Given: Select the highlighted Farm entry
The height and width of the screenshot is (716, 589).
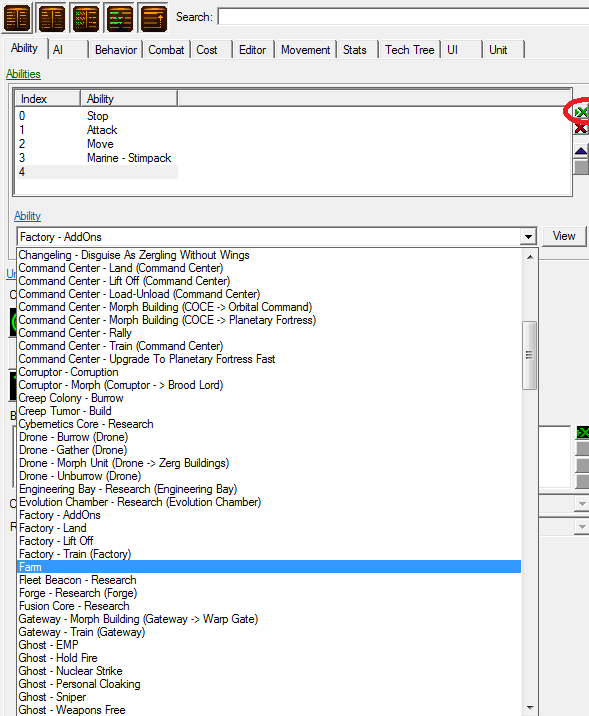Looking at the screenshot, I should (269, 567).
